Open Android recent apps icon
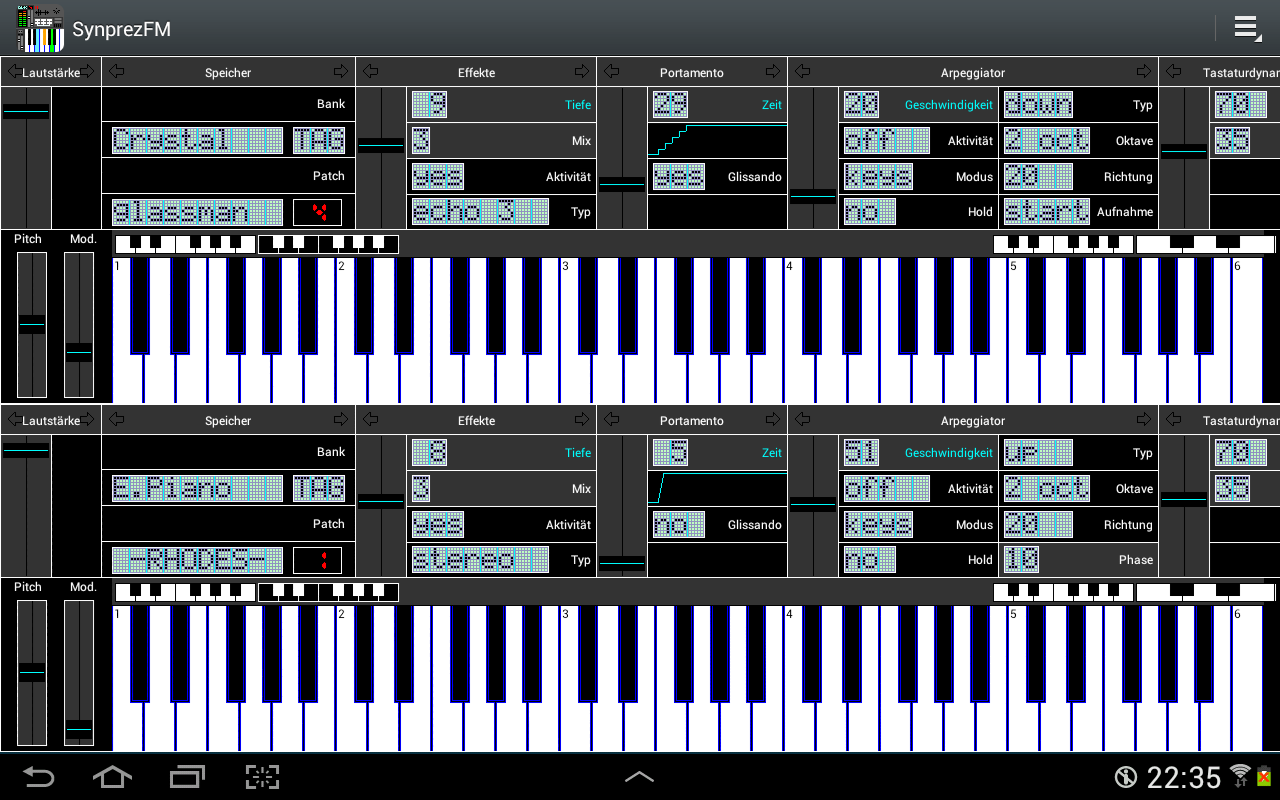Image resolution: width=1280 pixels, height=800 pixels. [187, 776]
